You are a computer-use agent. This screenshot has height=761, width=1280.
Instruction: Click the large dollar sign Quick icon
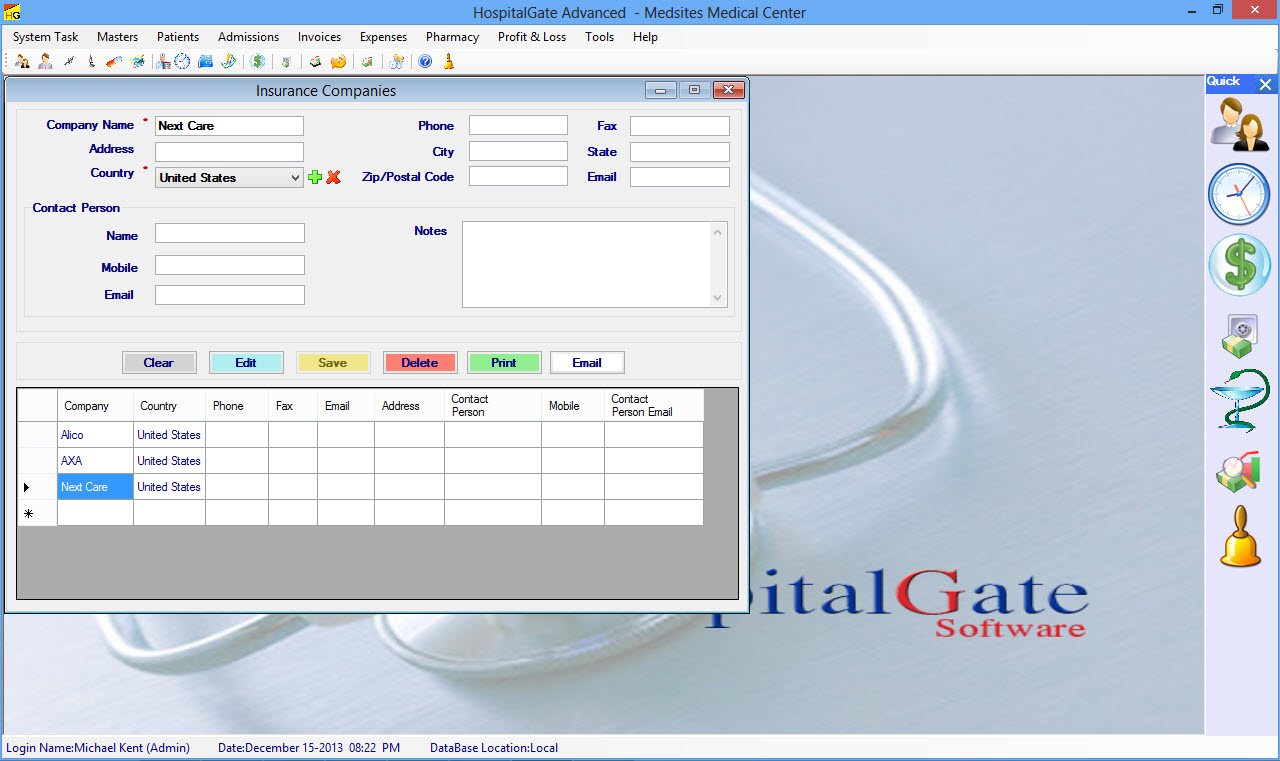coord(1239,265)
